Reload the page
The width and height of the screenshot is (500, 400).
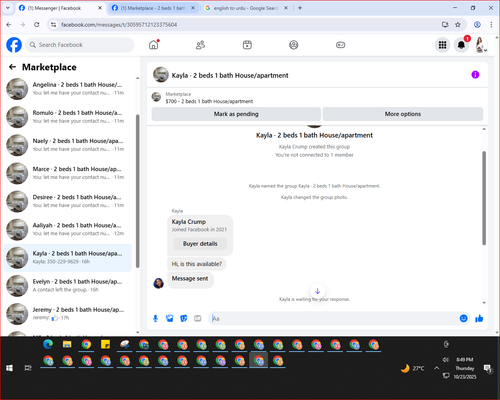(37, 24)
